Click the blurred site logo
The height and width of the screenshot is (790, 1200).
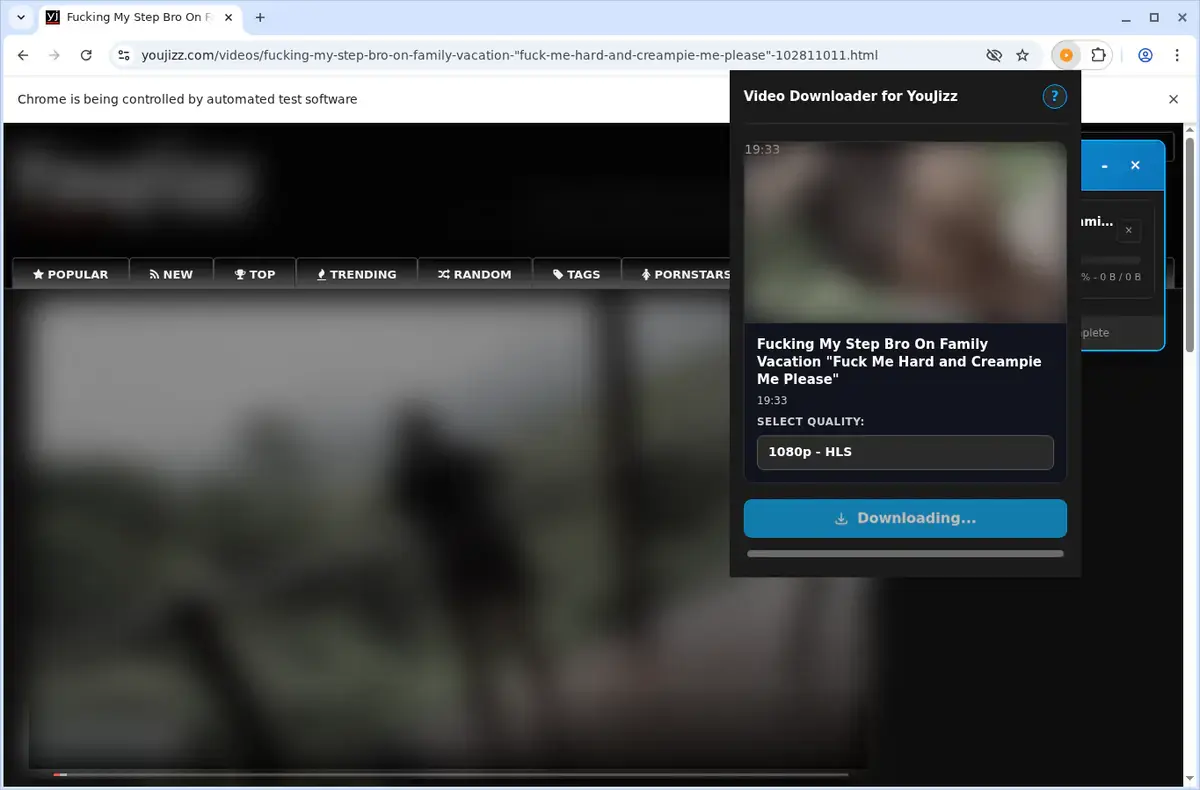coord(135,183)
